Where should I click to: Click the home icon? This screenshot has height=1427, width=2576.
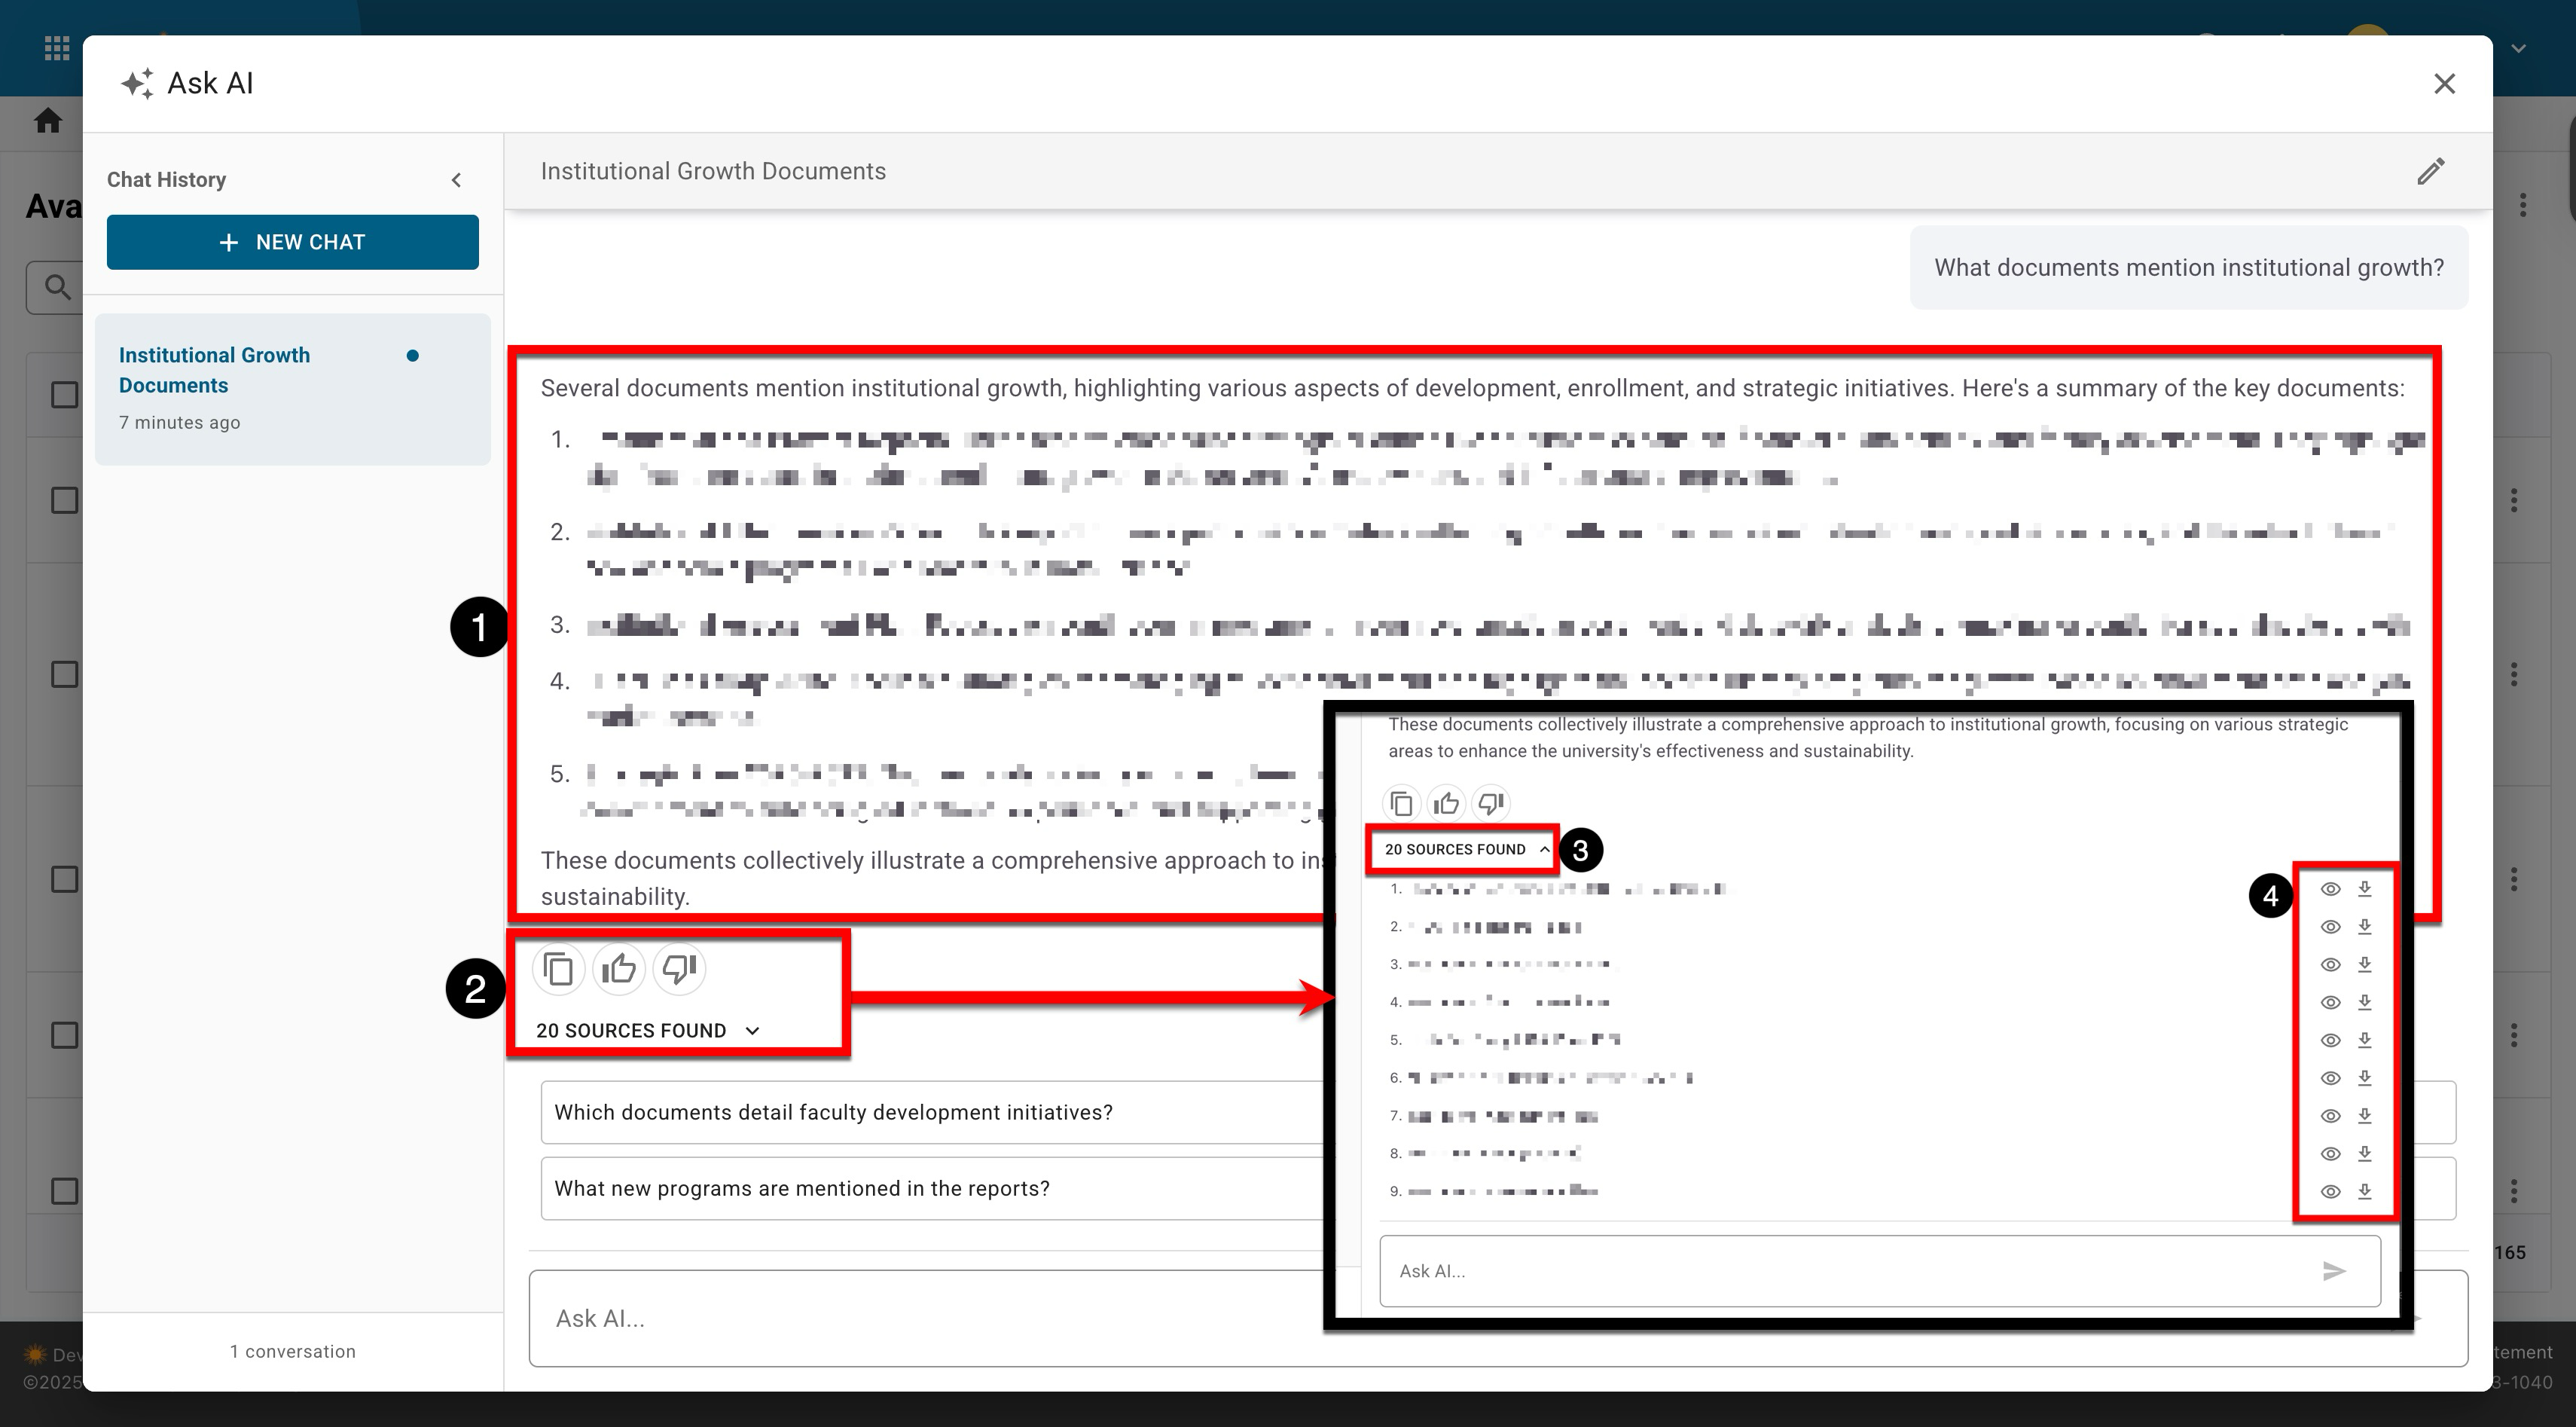48,121
